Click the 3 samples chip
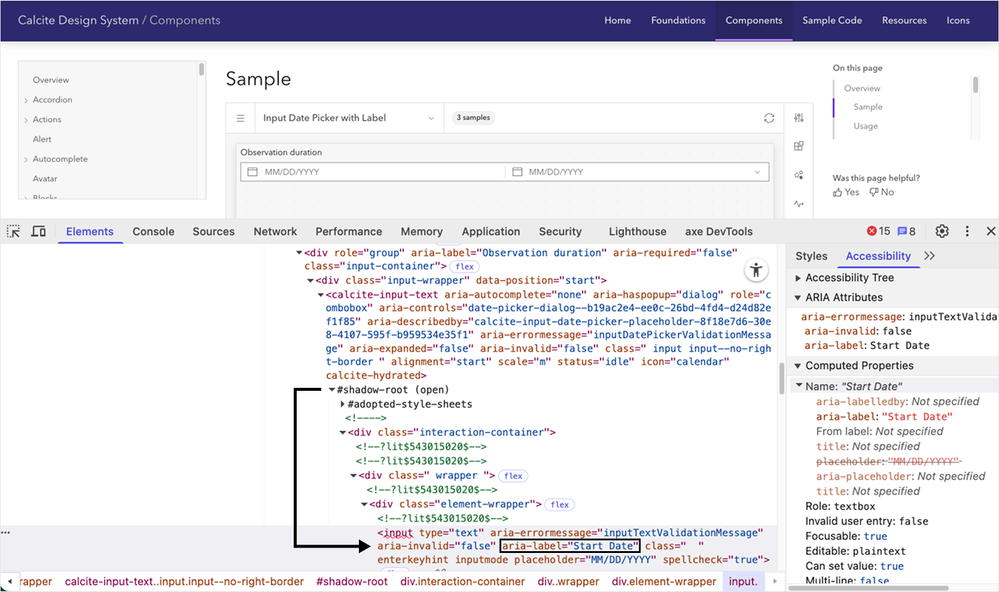Viewport: 999px width, 592px height. tap(473, 118)
